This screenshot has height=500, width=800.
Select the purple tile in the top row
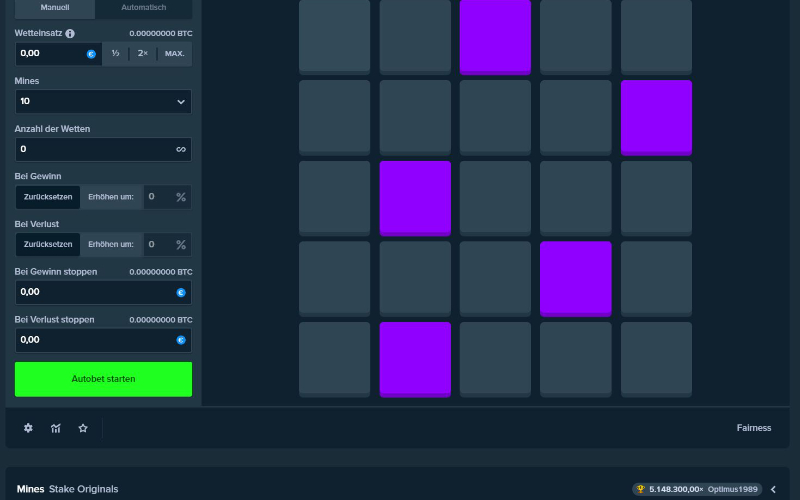click(495, 37)
